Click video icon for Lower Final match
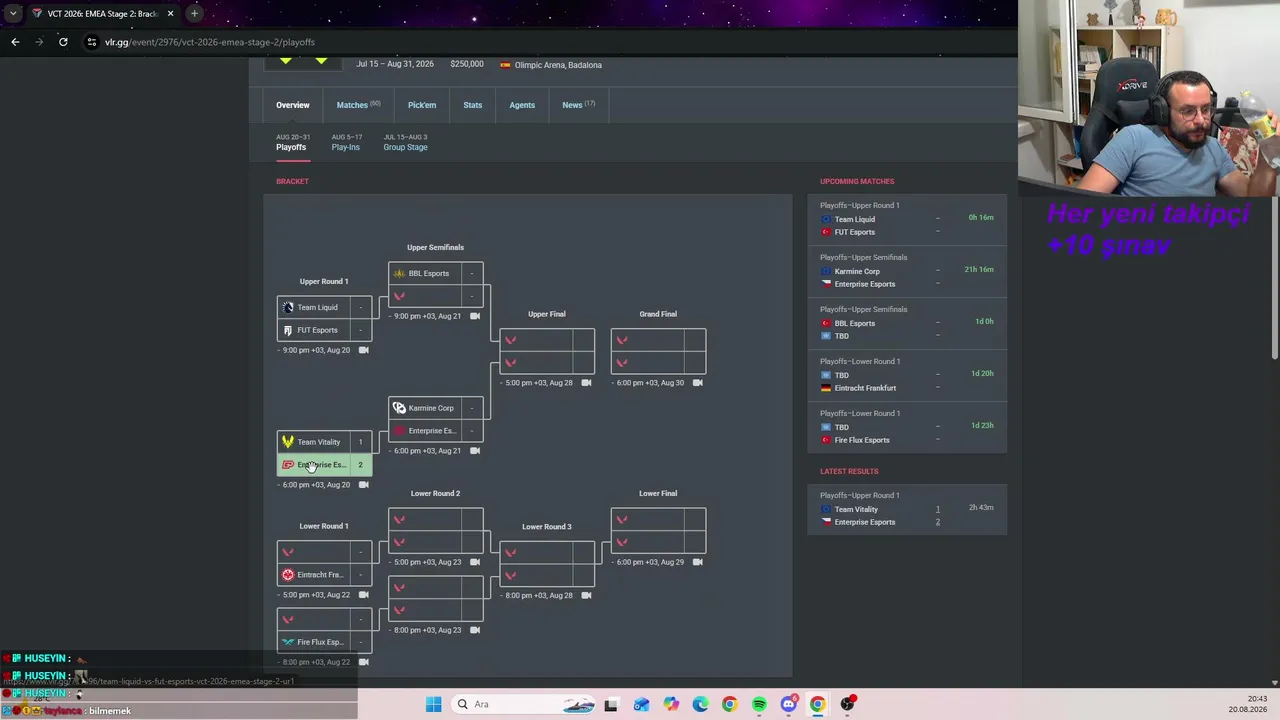The height and width of the screenshot is (720, 1280). [697, 562]
